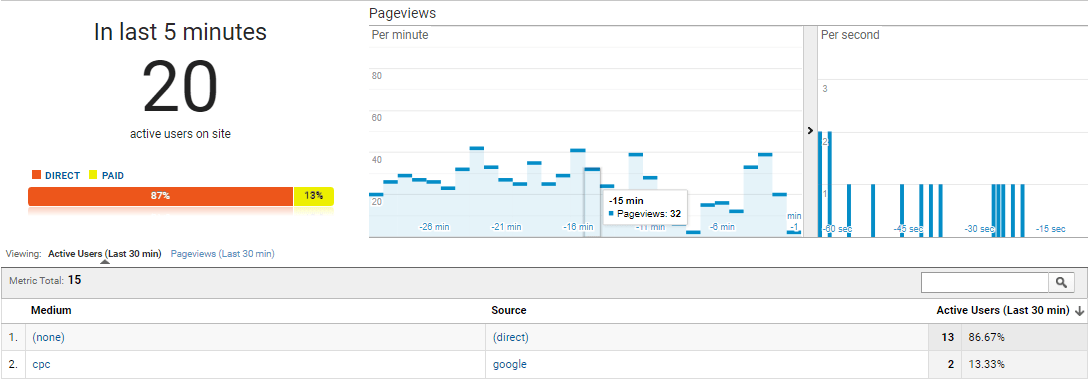Click the In last 5 minutes heading
This screenshot has height=379, width=1091.
(x=180, y=32)
